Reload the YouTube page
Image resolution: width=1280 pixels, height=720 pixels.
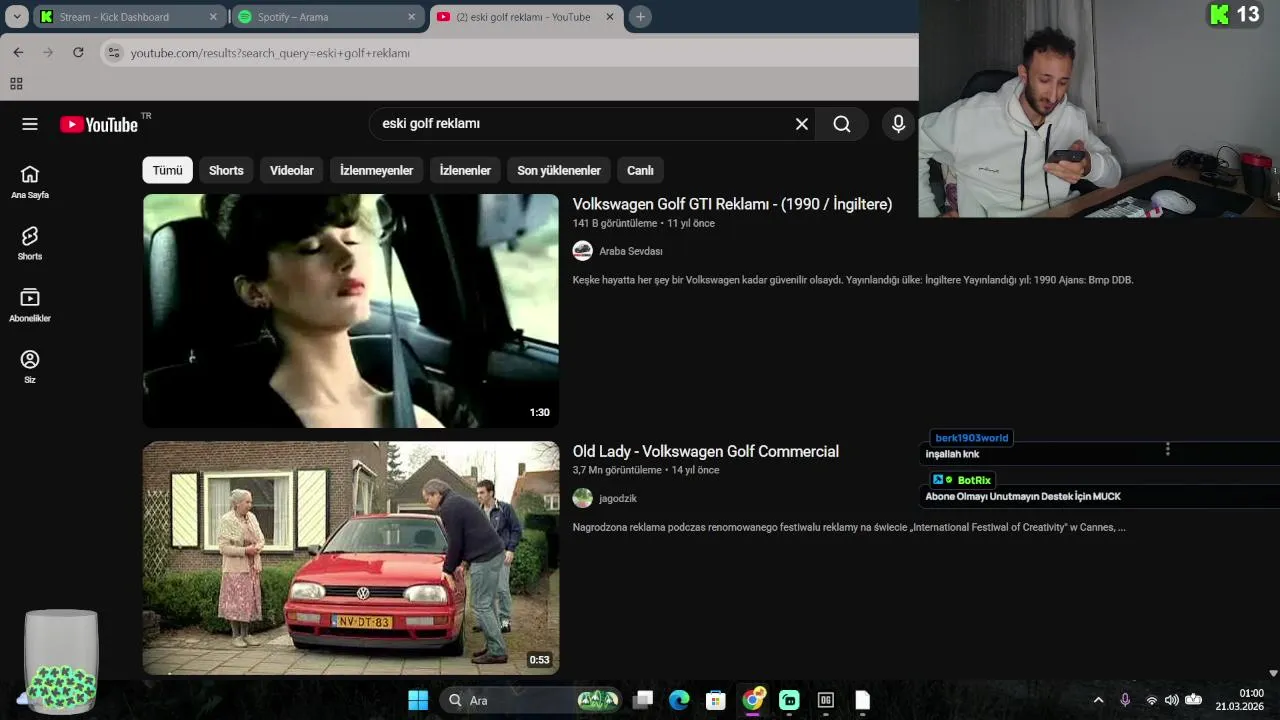(78, 52)
